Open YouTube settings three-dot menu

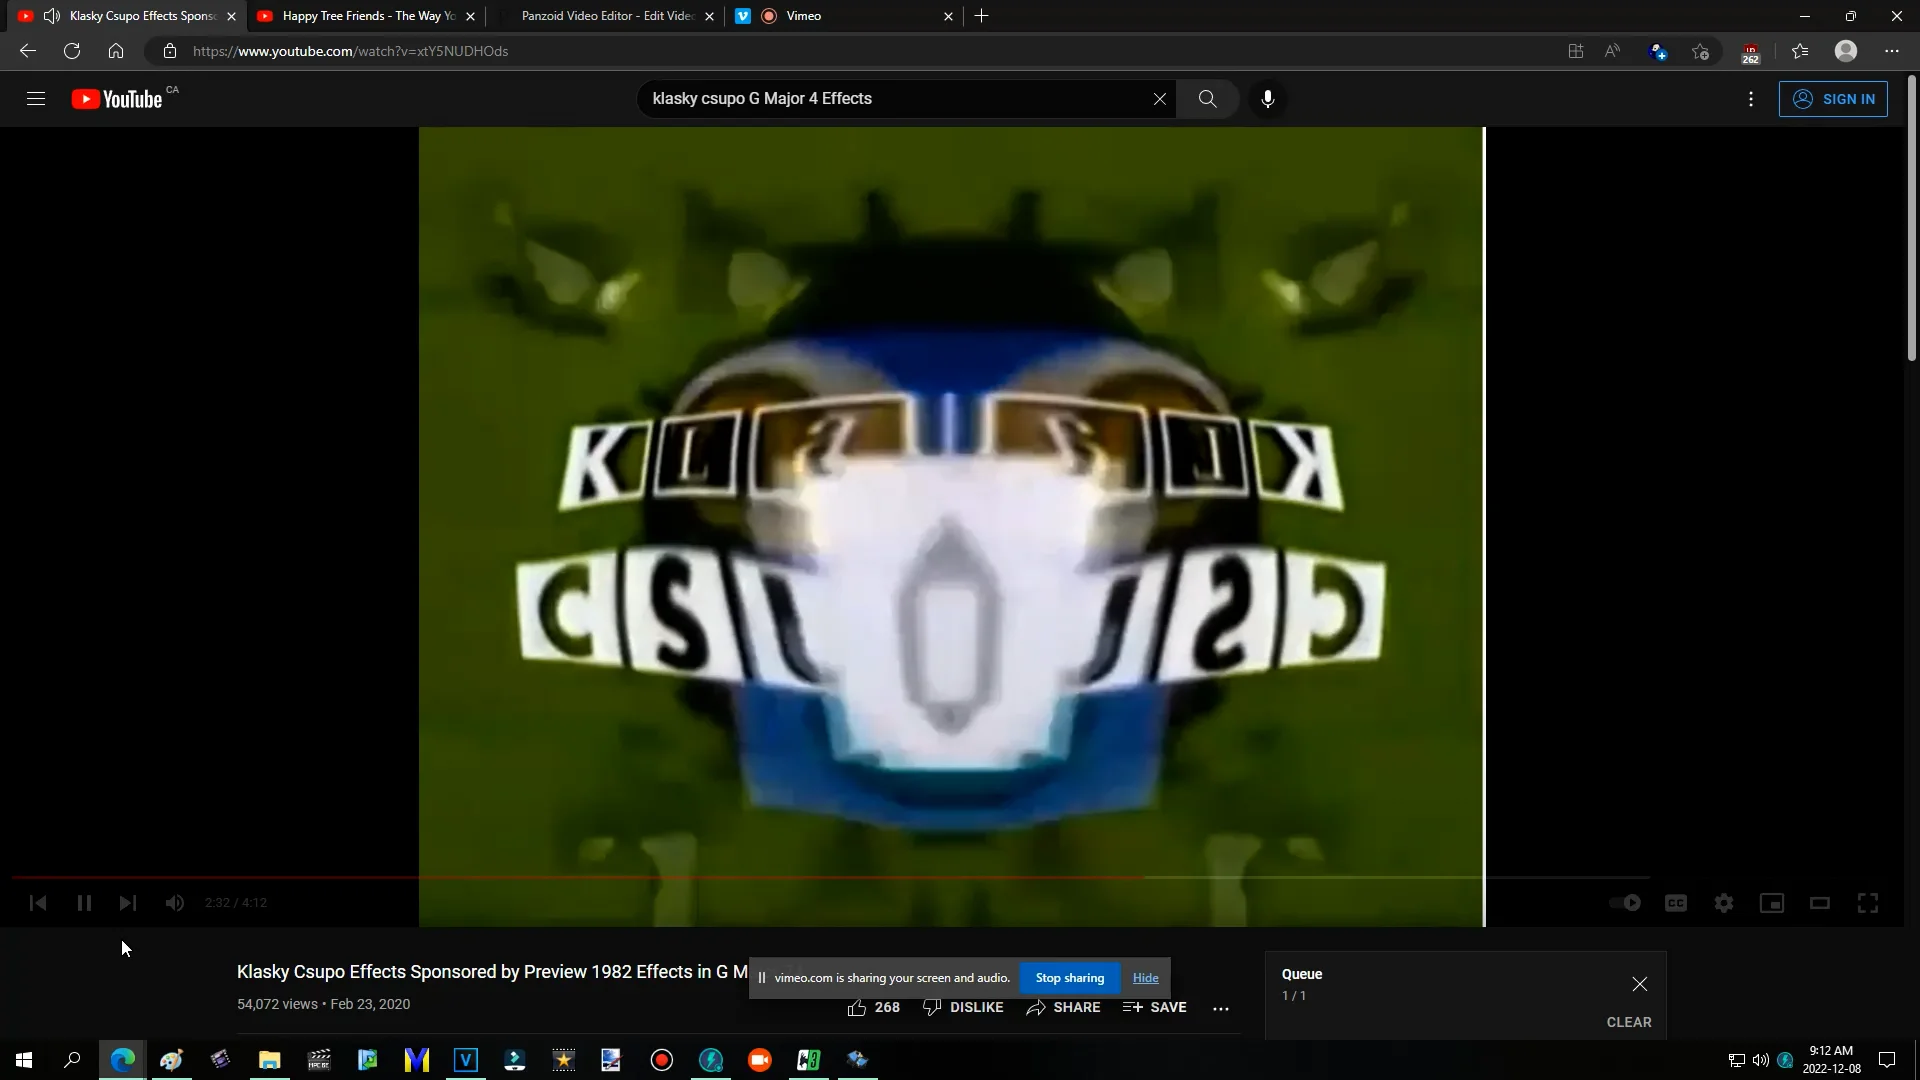1751,99
